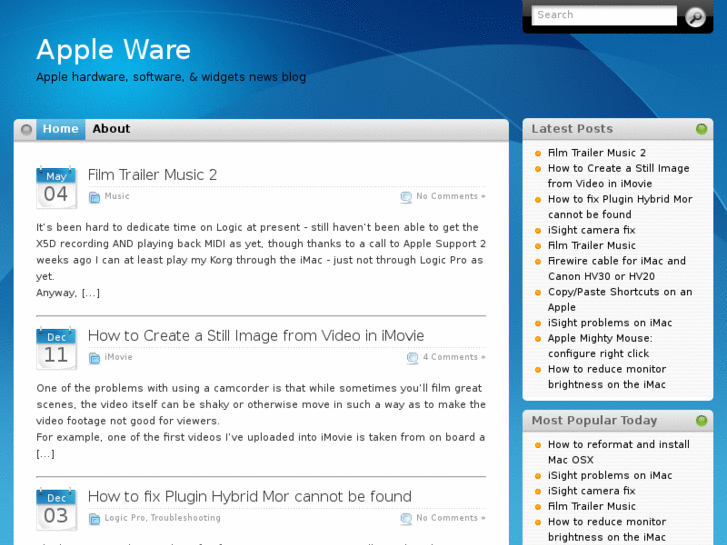Image resolution: width=727 pixels, height=545 pixels.
Task: Click the folder icon next to Music
Action: 95,197
